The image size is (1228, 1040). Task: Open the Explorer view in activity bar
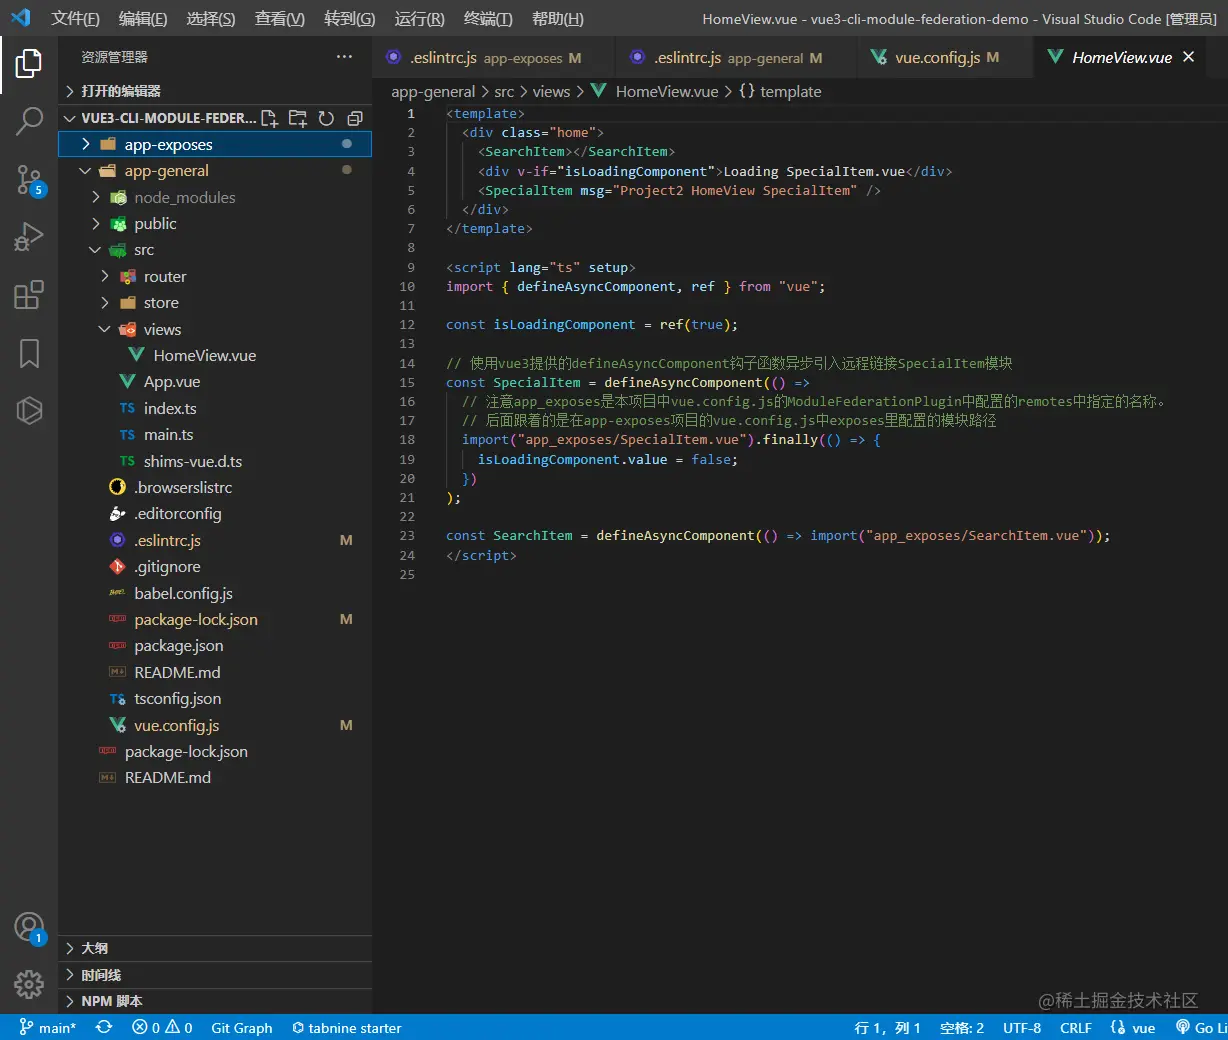click(29, 64)
